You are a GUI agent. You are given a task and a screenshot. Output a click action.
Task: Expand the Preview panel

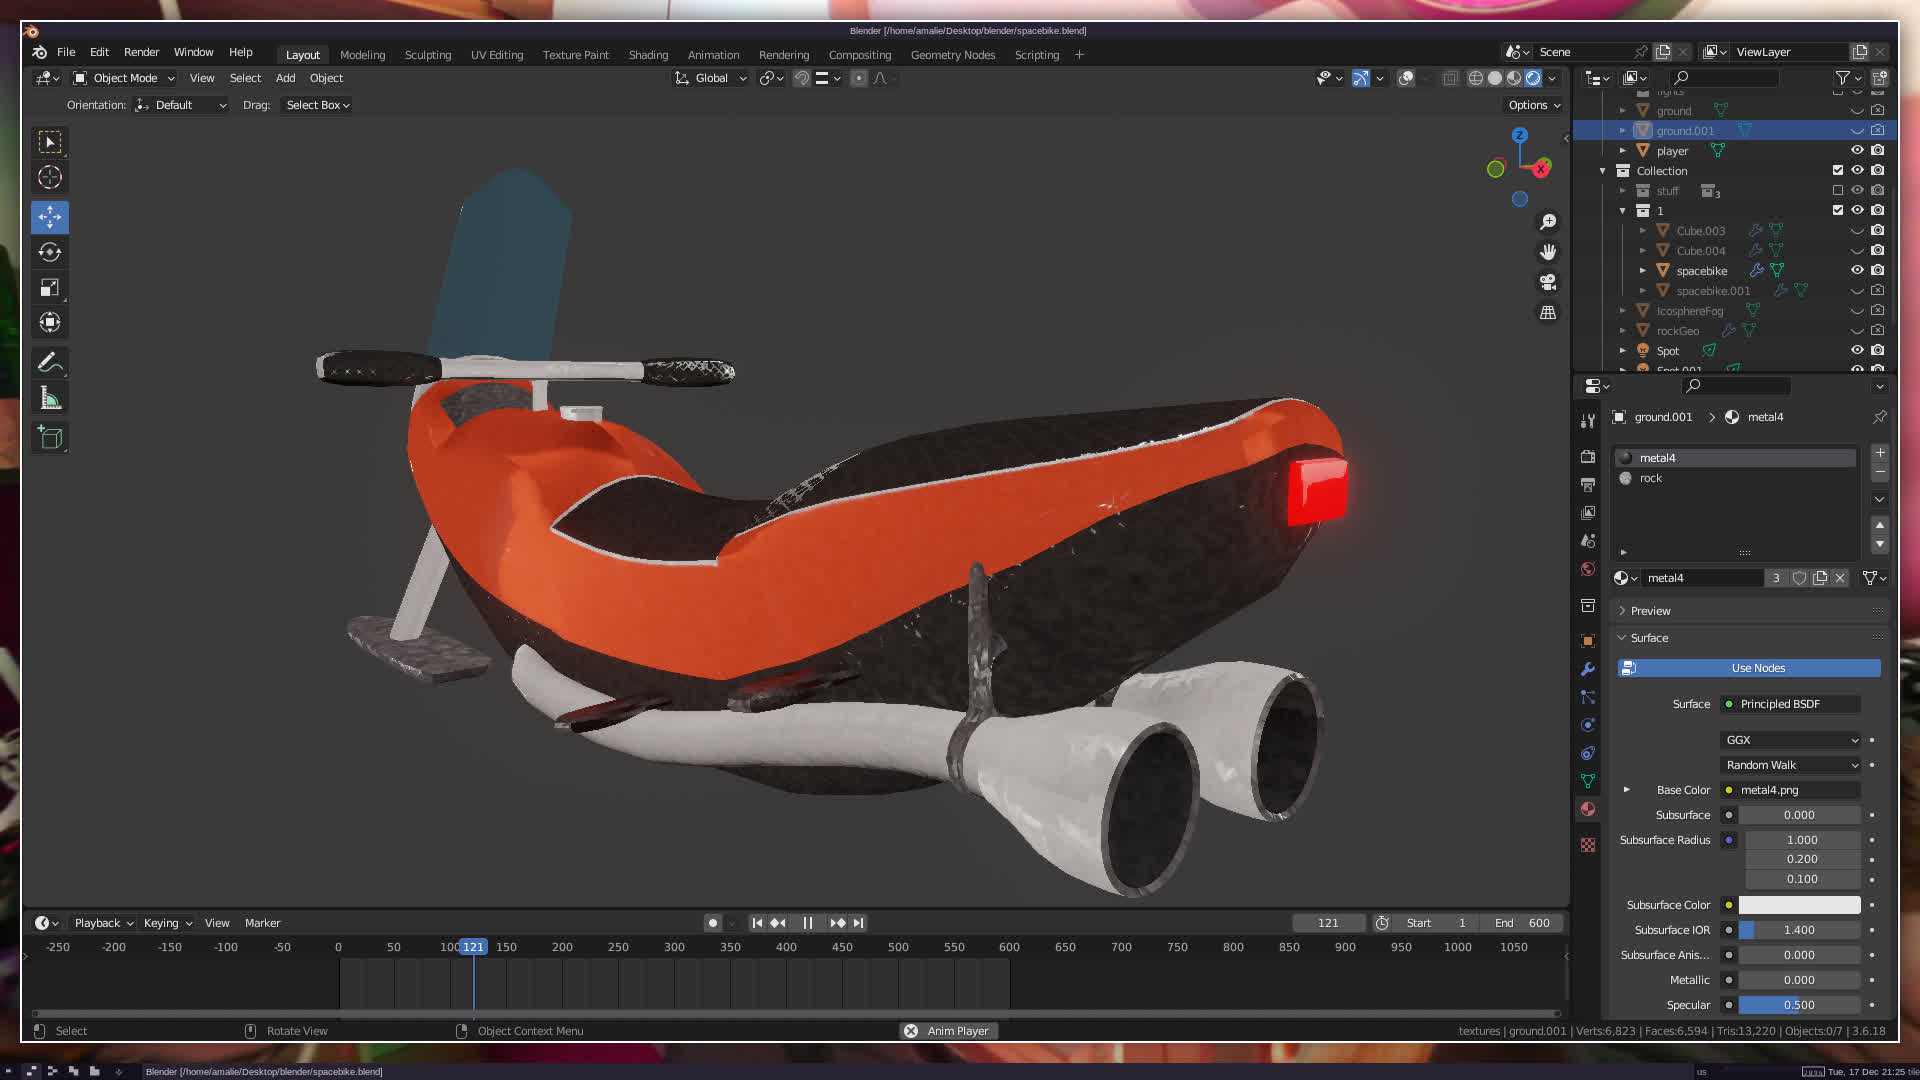point(1650,611)
